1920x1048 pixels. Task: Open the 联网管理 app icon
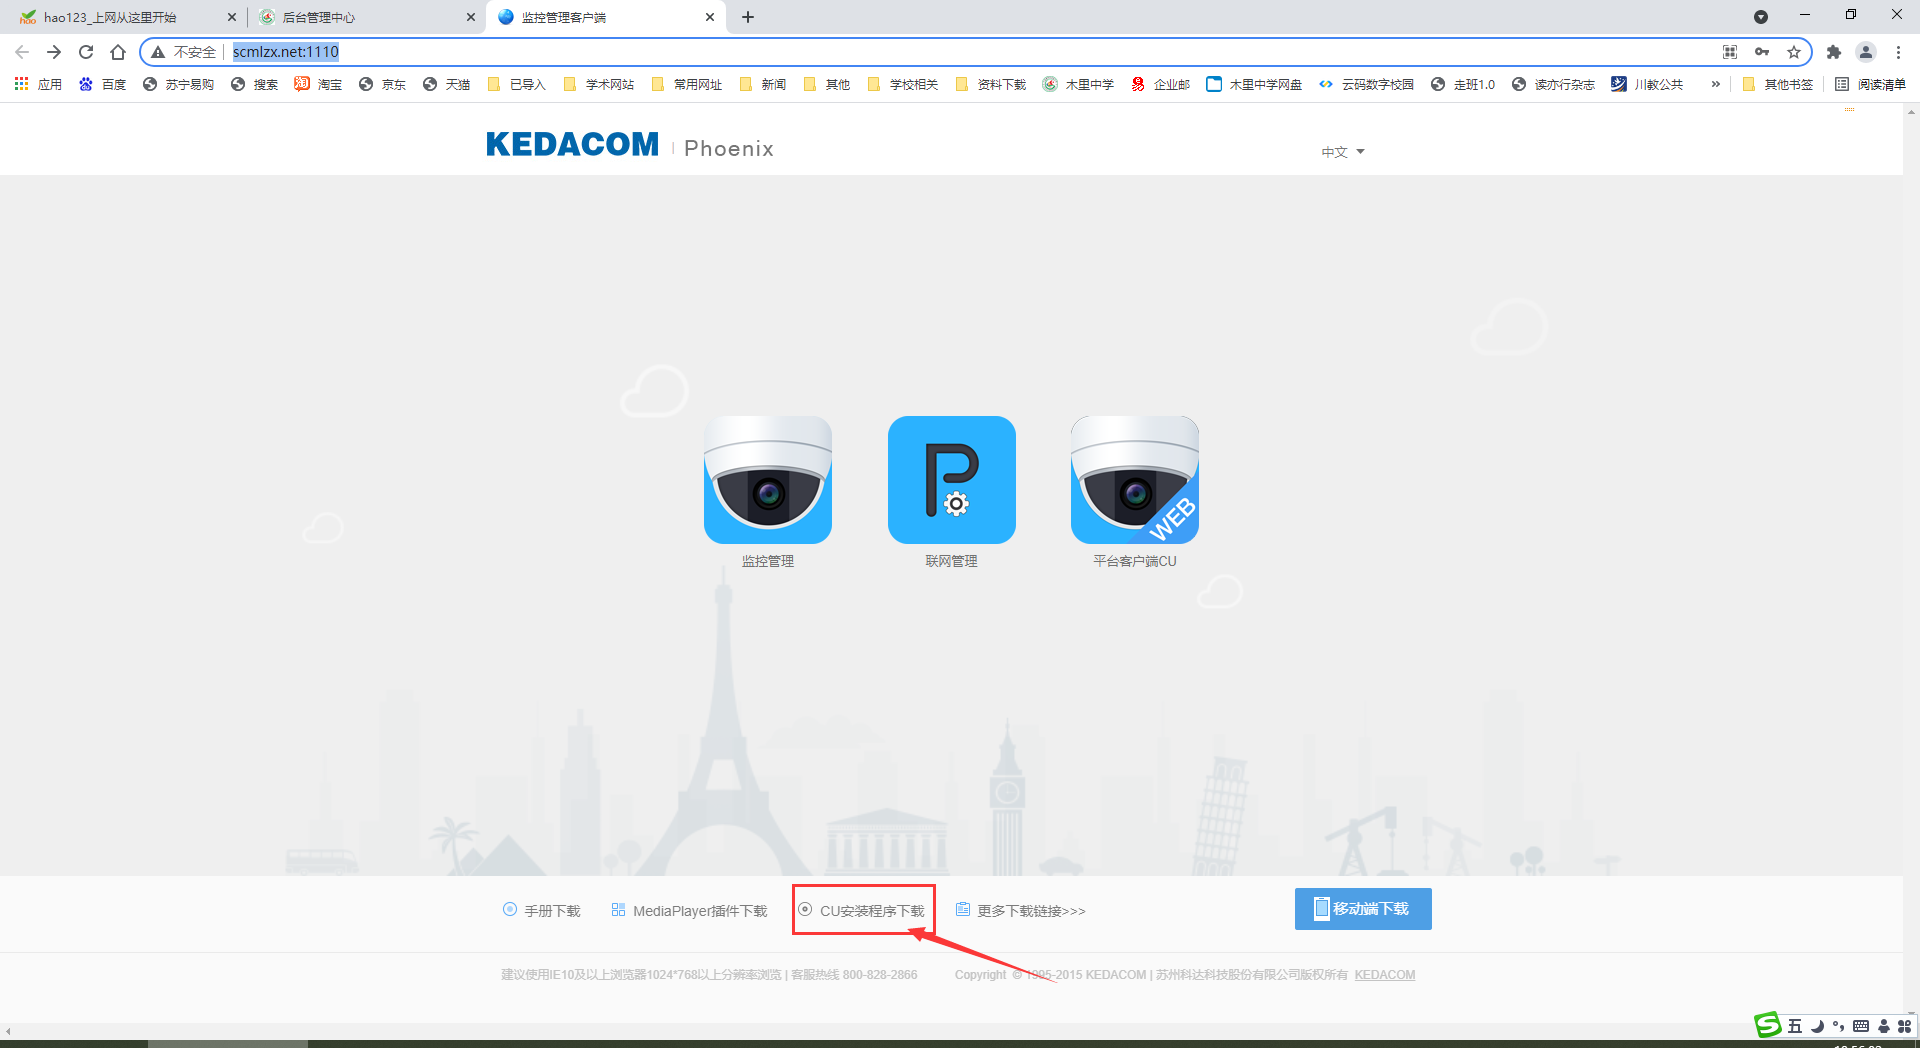pos(951,480)
